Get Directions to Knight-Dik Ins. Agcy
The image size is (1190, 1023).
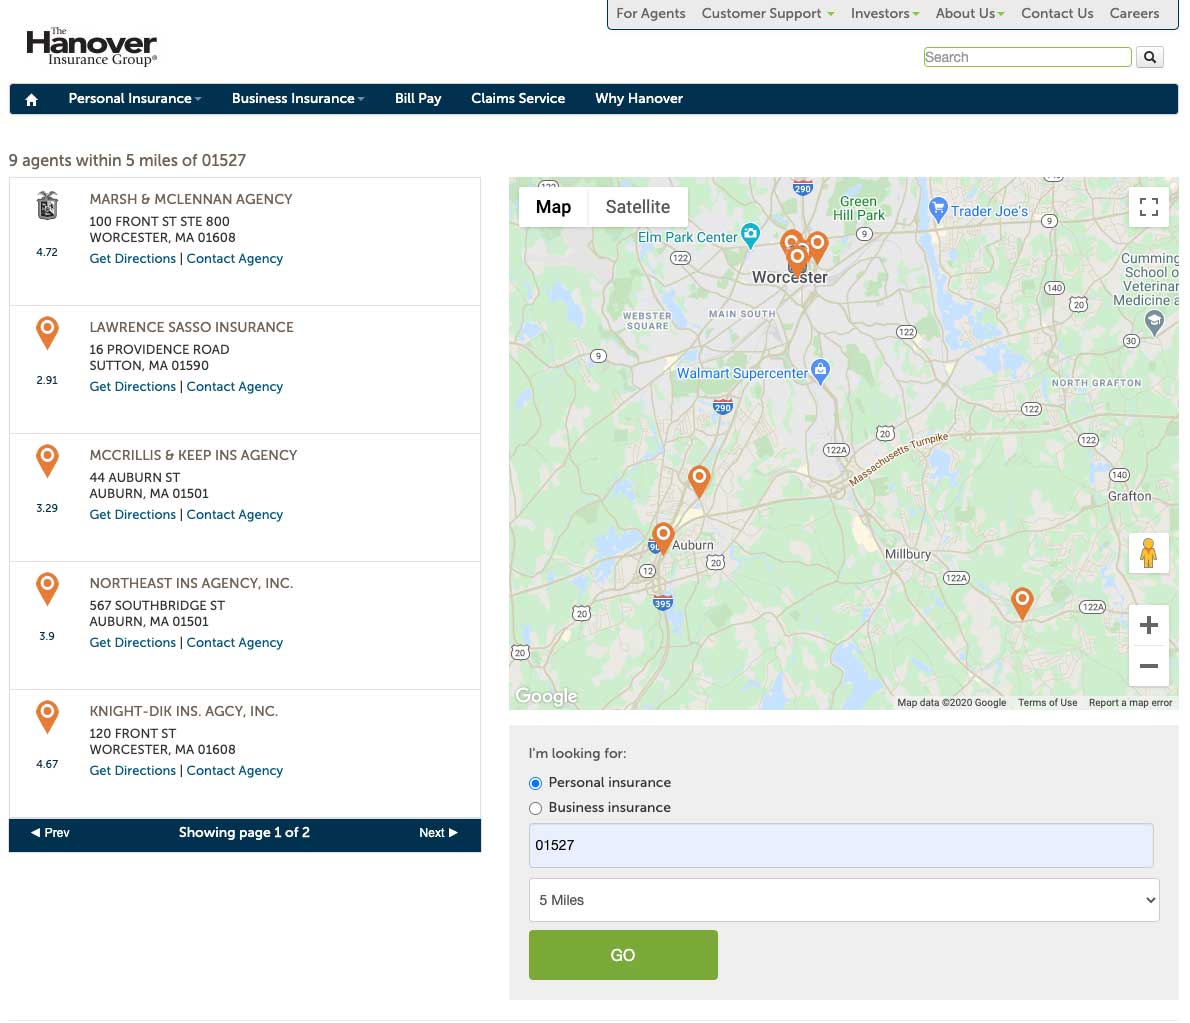pos(132,771)
